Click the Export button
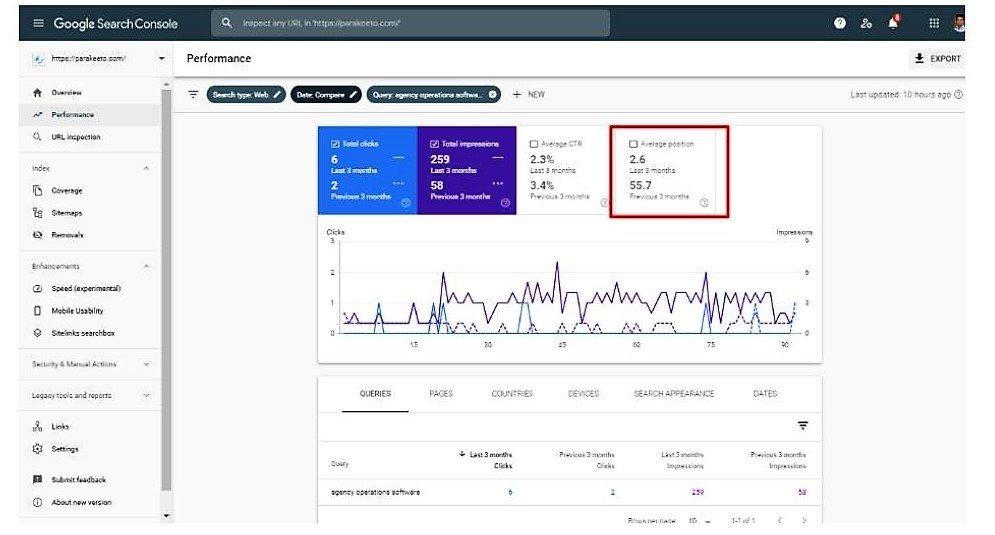Viewport: 995px width, 535px height. coord(937,58)
